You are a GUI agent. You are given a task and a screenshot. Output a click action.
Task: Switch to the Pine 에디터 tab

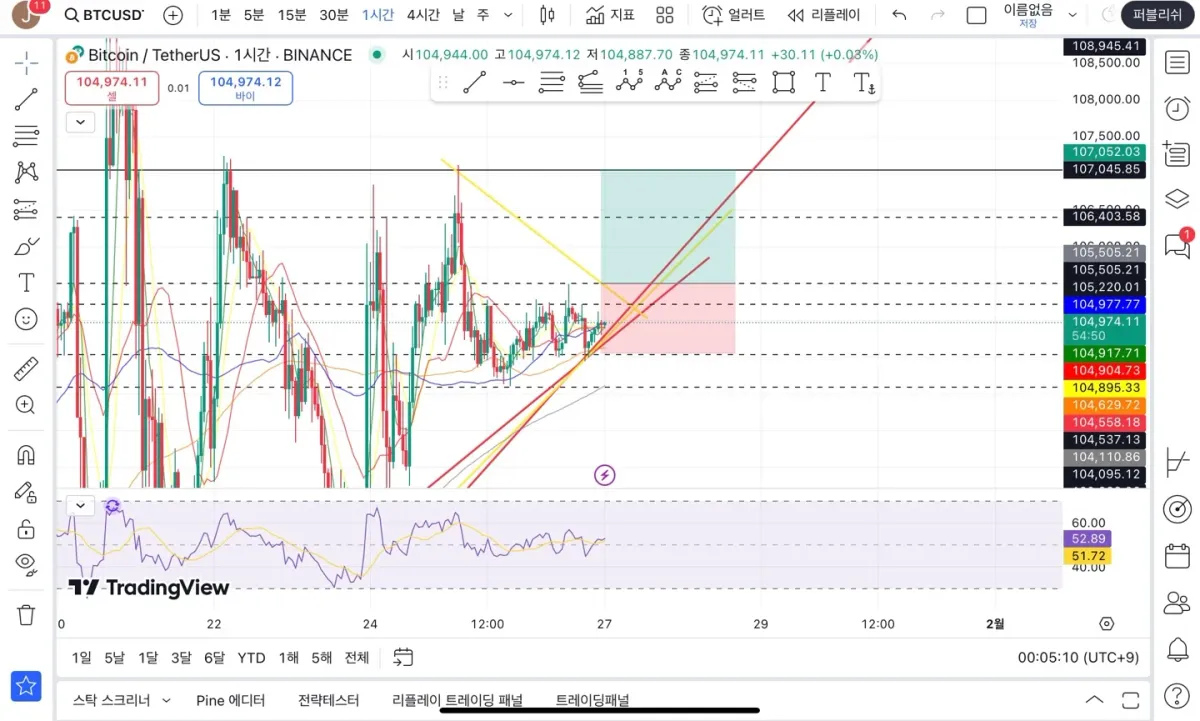pos(231,701)
